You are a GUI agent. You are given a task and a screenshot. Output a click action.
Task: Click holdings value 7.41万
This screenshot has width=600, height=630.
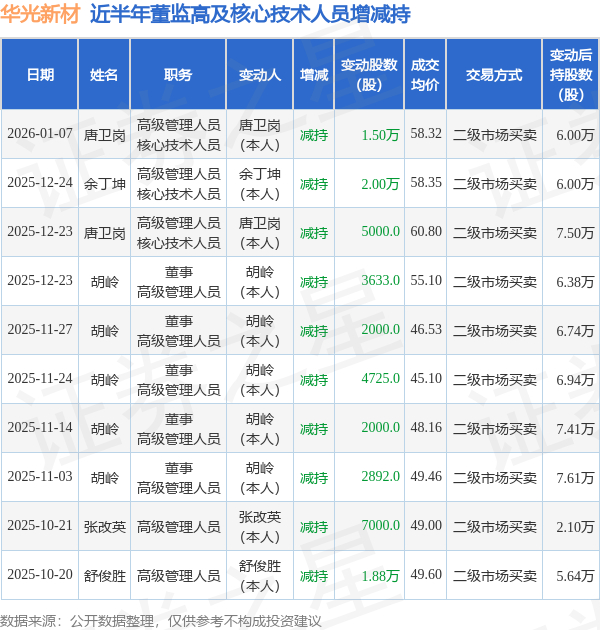click(x=575, y=429)
